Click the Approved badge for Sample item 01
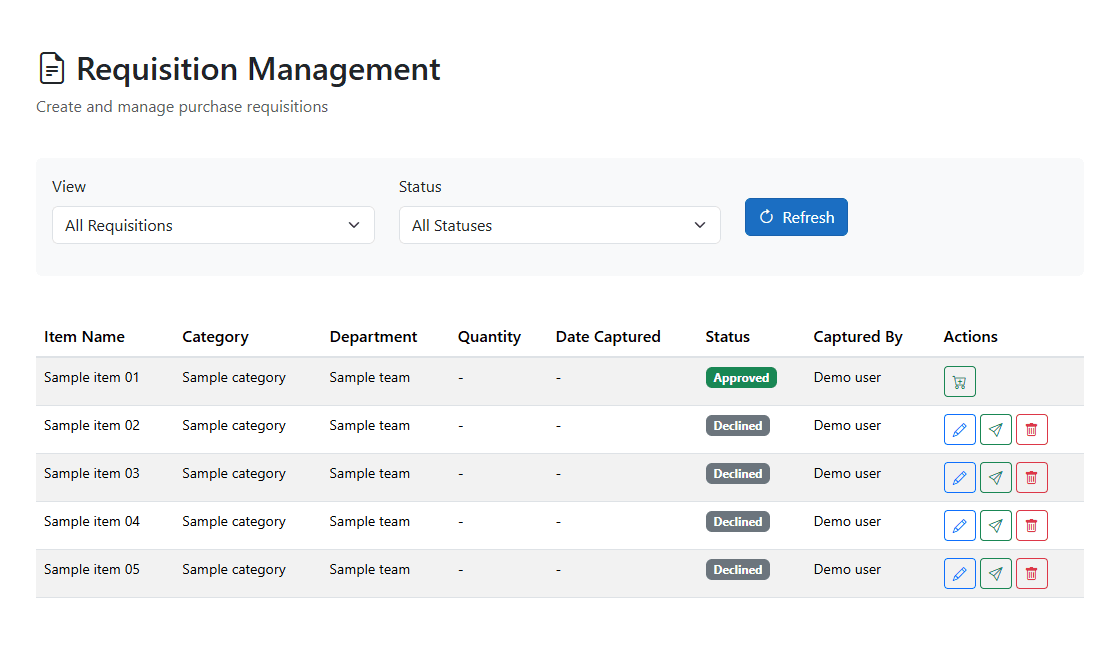Screen dimensions: 1120x647 point(741,378)
